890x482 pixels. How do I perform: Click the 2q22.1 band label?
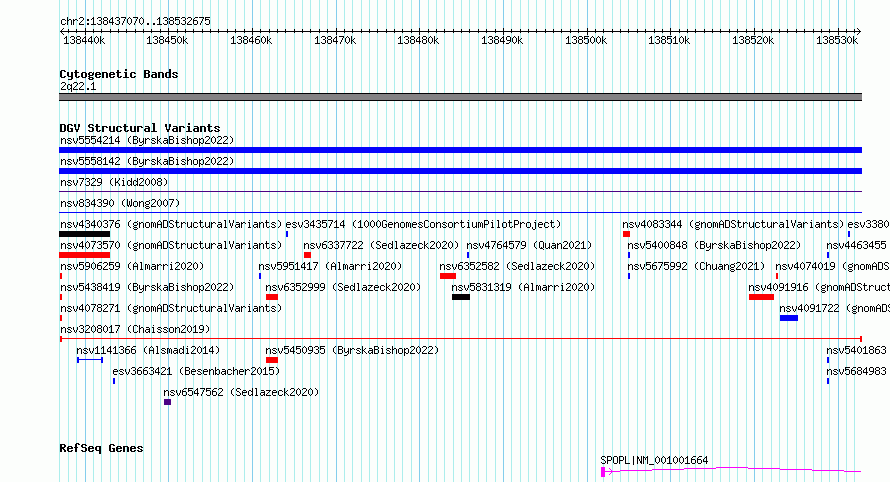click(x=78, y=86)
